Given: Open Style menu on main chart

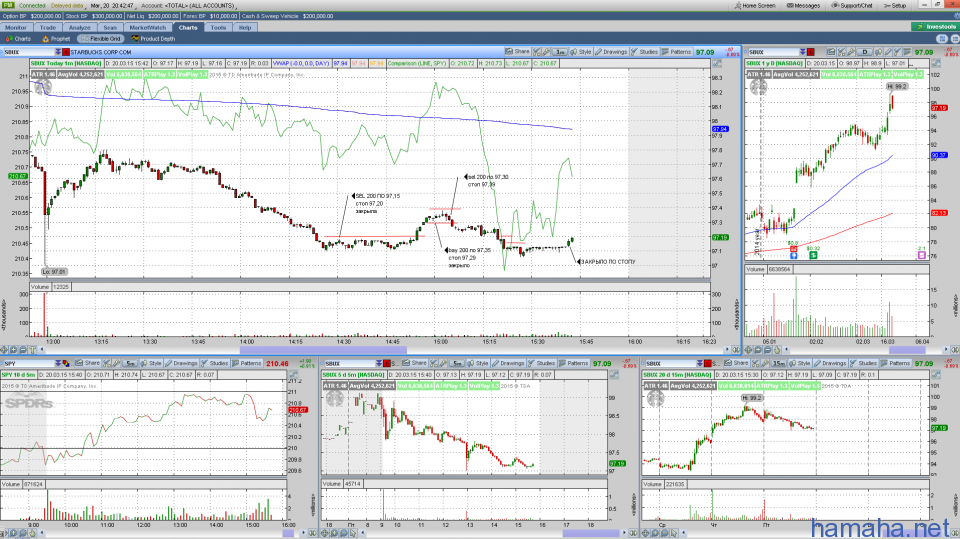Looking at the screenshot, I should (x=581, y=52).
